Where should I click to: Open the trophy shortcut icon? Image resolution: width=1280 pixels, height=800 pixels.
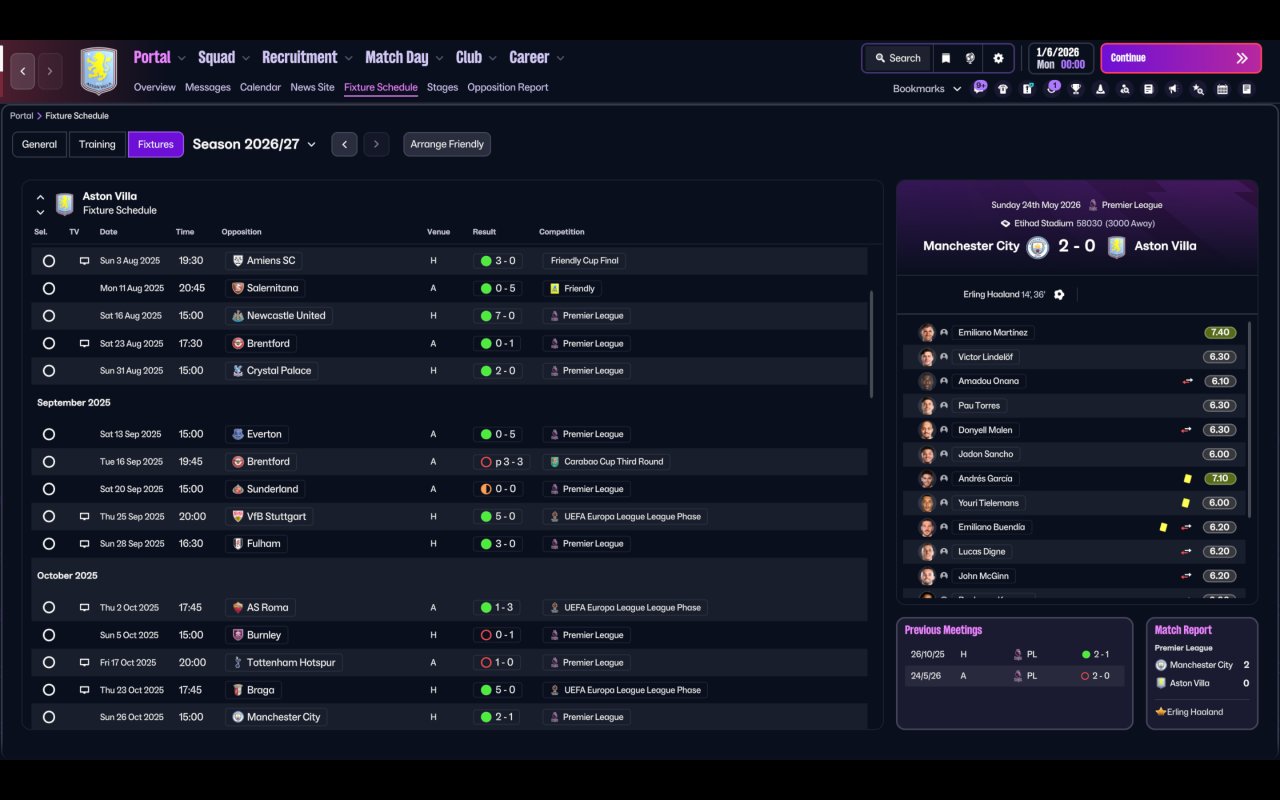click(1076, 89)
